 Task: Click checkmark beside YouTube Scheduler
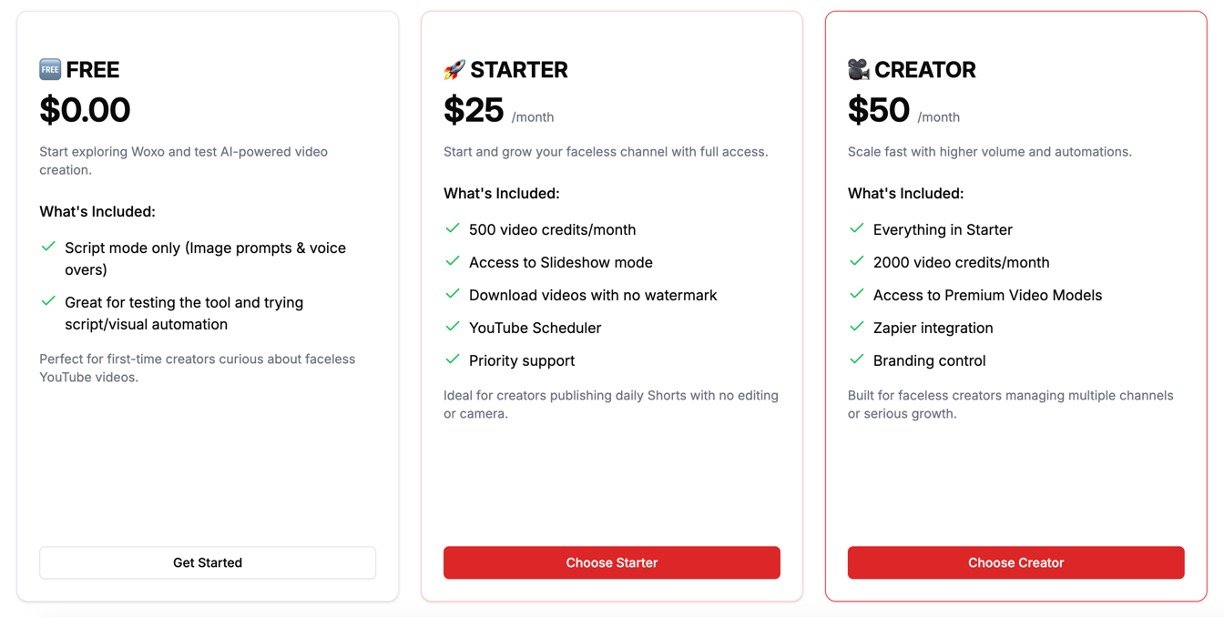tap(452, 327)
